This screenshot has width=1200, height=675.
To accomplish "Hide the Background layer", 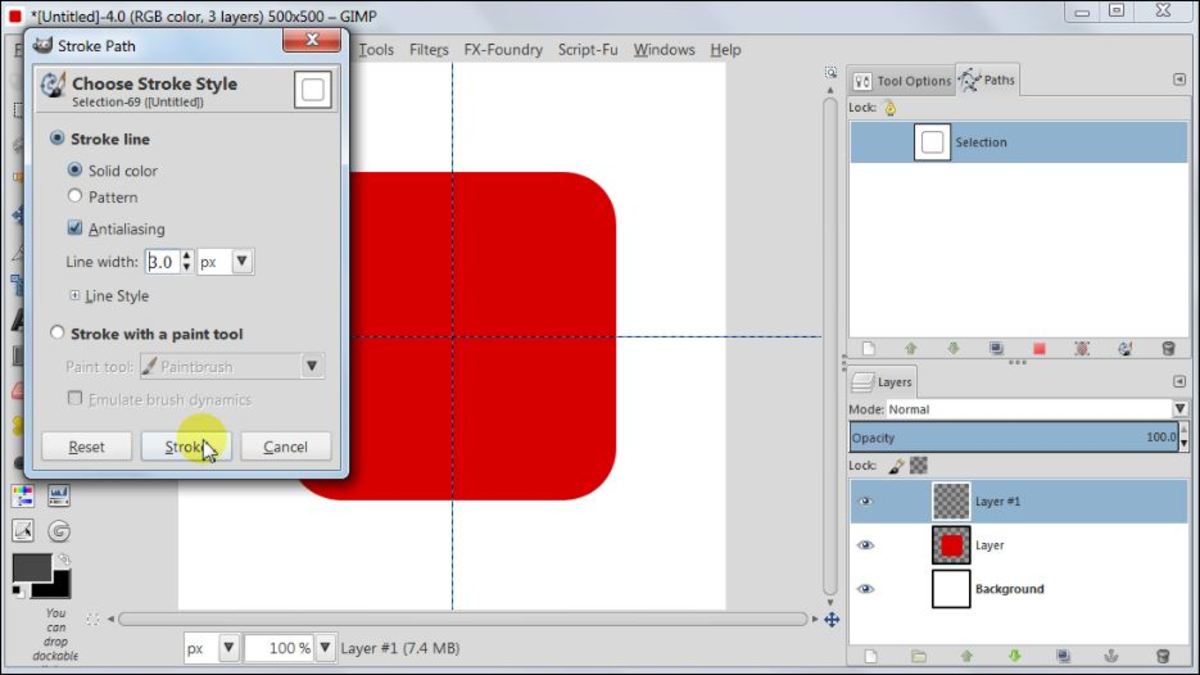I will pos(866,589).
